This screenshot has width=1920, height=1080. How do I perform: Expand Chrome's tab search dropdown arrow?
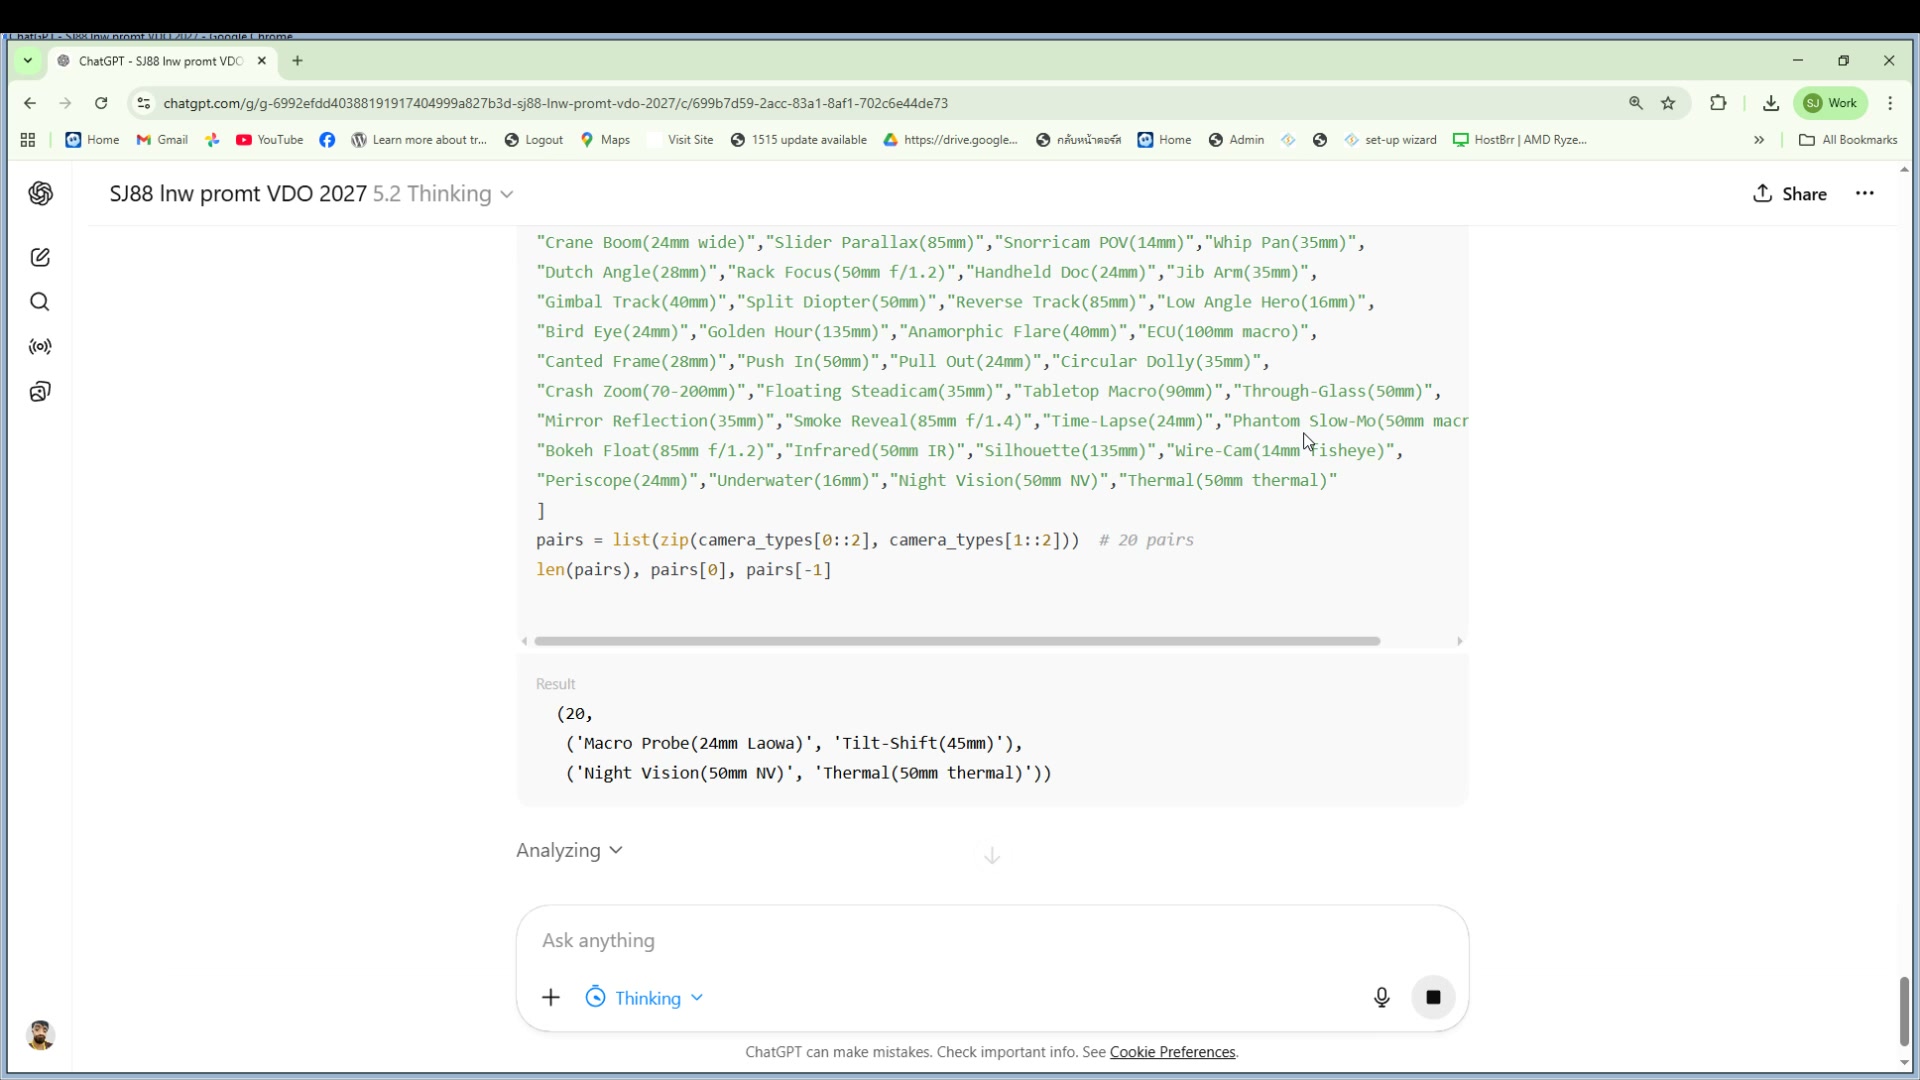pyautogui.click(x=28, y=61)
